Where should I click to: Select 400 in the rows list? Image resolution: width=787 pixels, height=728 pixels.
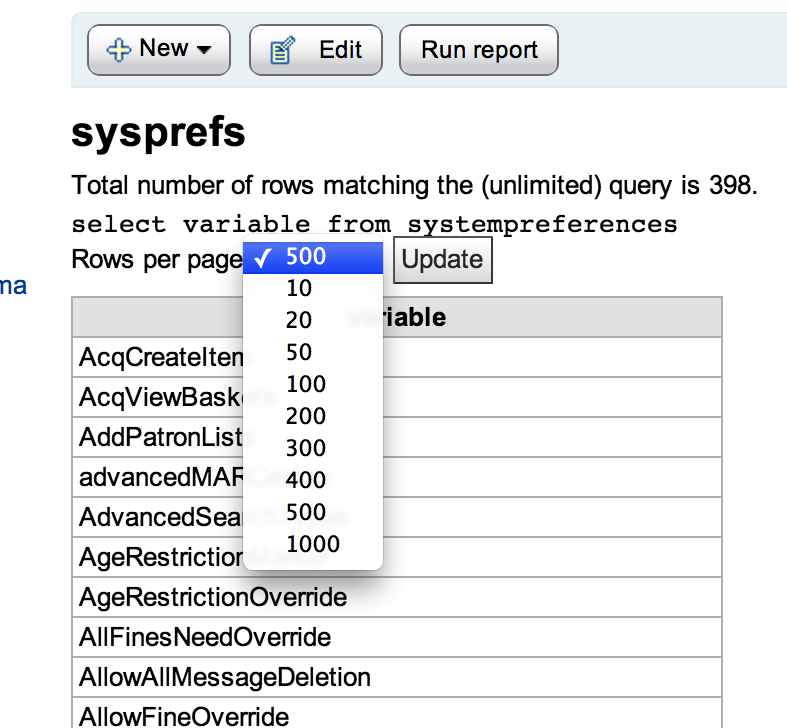pos(305,480)
